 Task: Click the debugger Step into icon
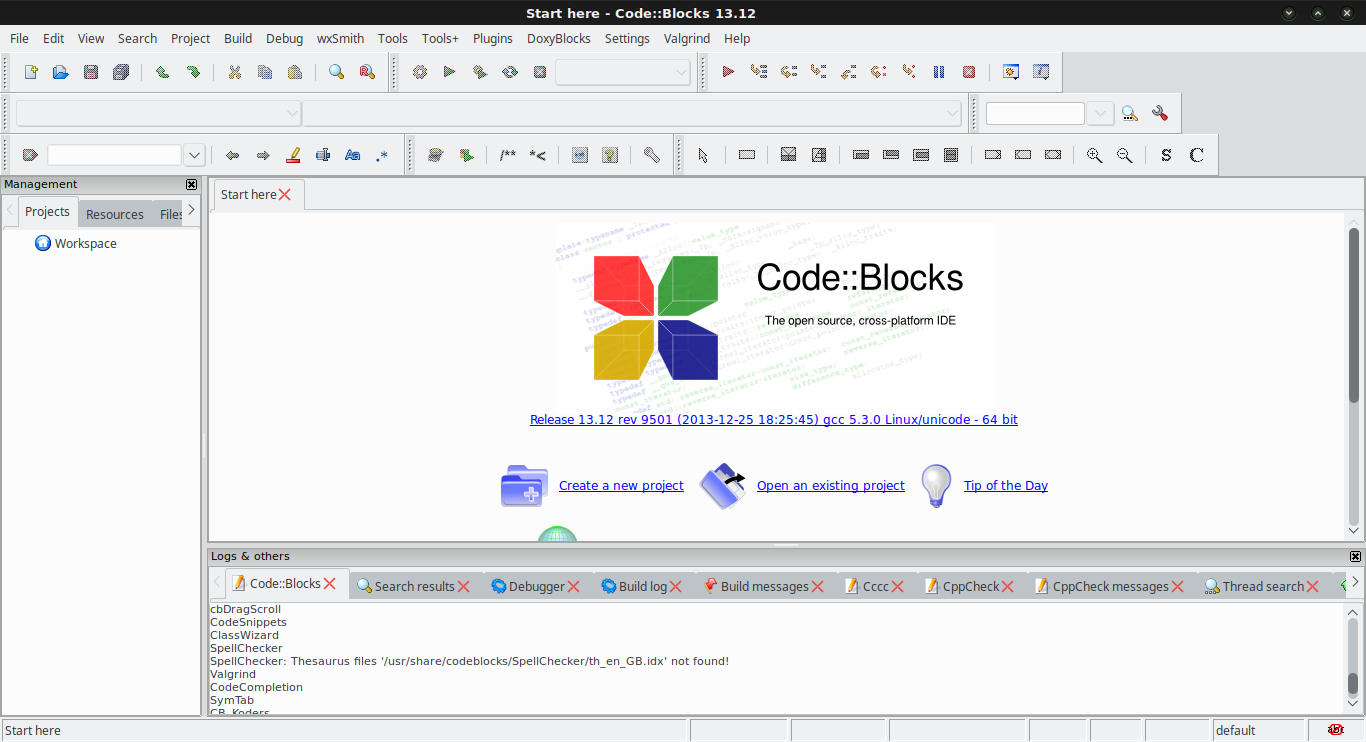(819, 72)
